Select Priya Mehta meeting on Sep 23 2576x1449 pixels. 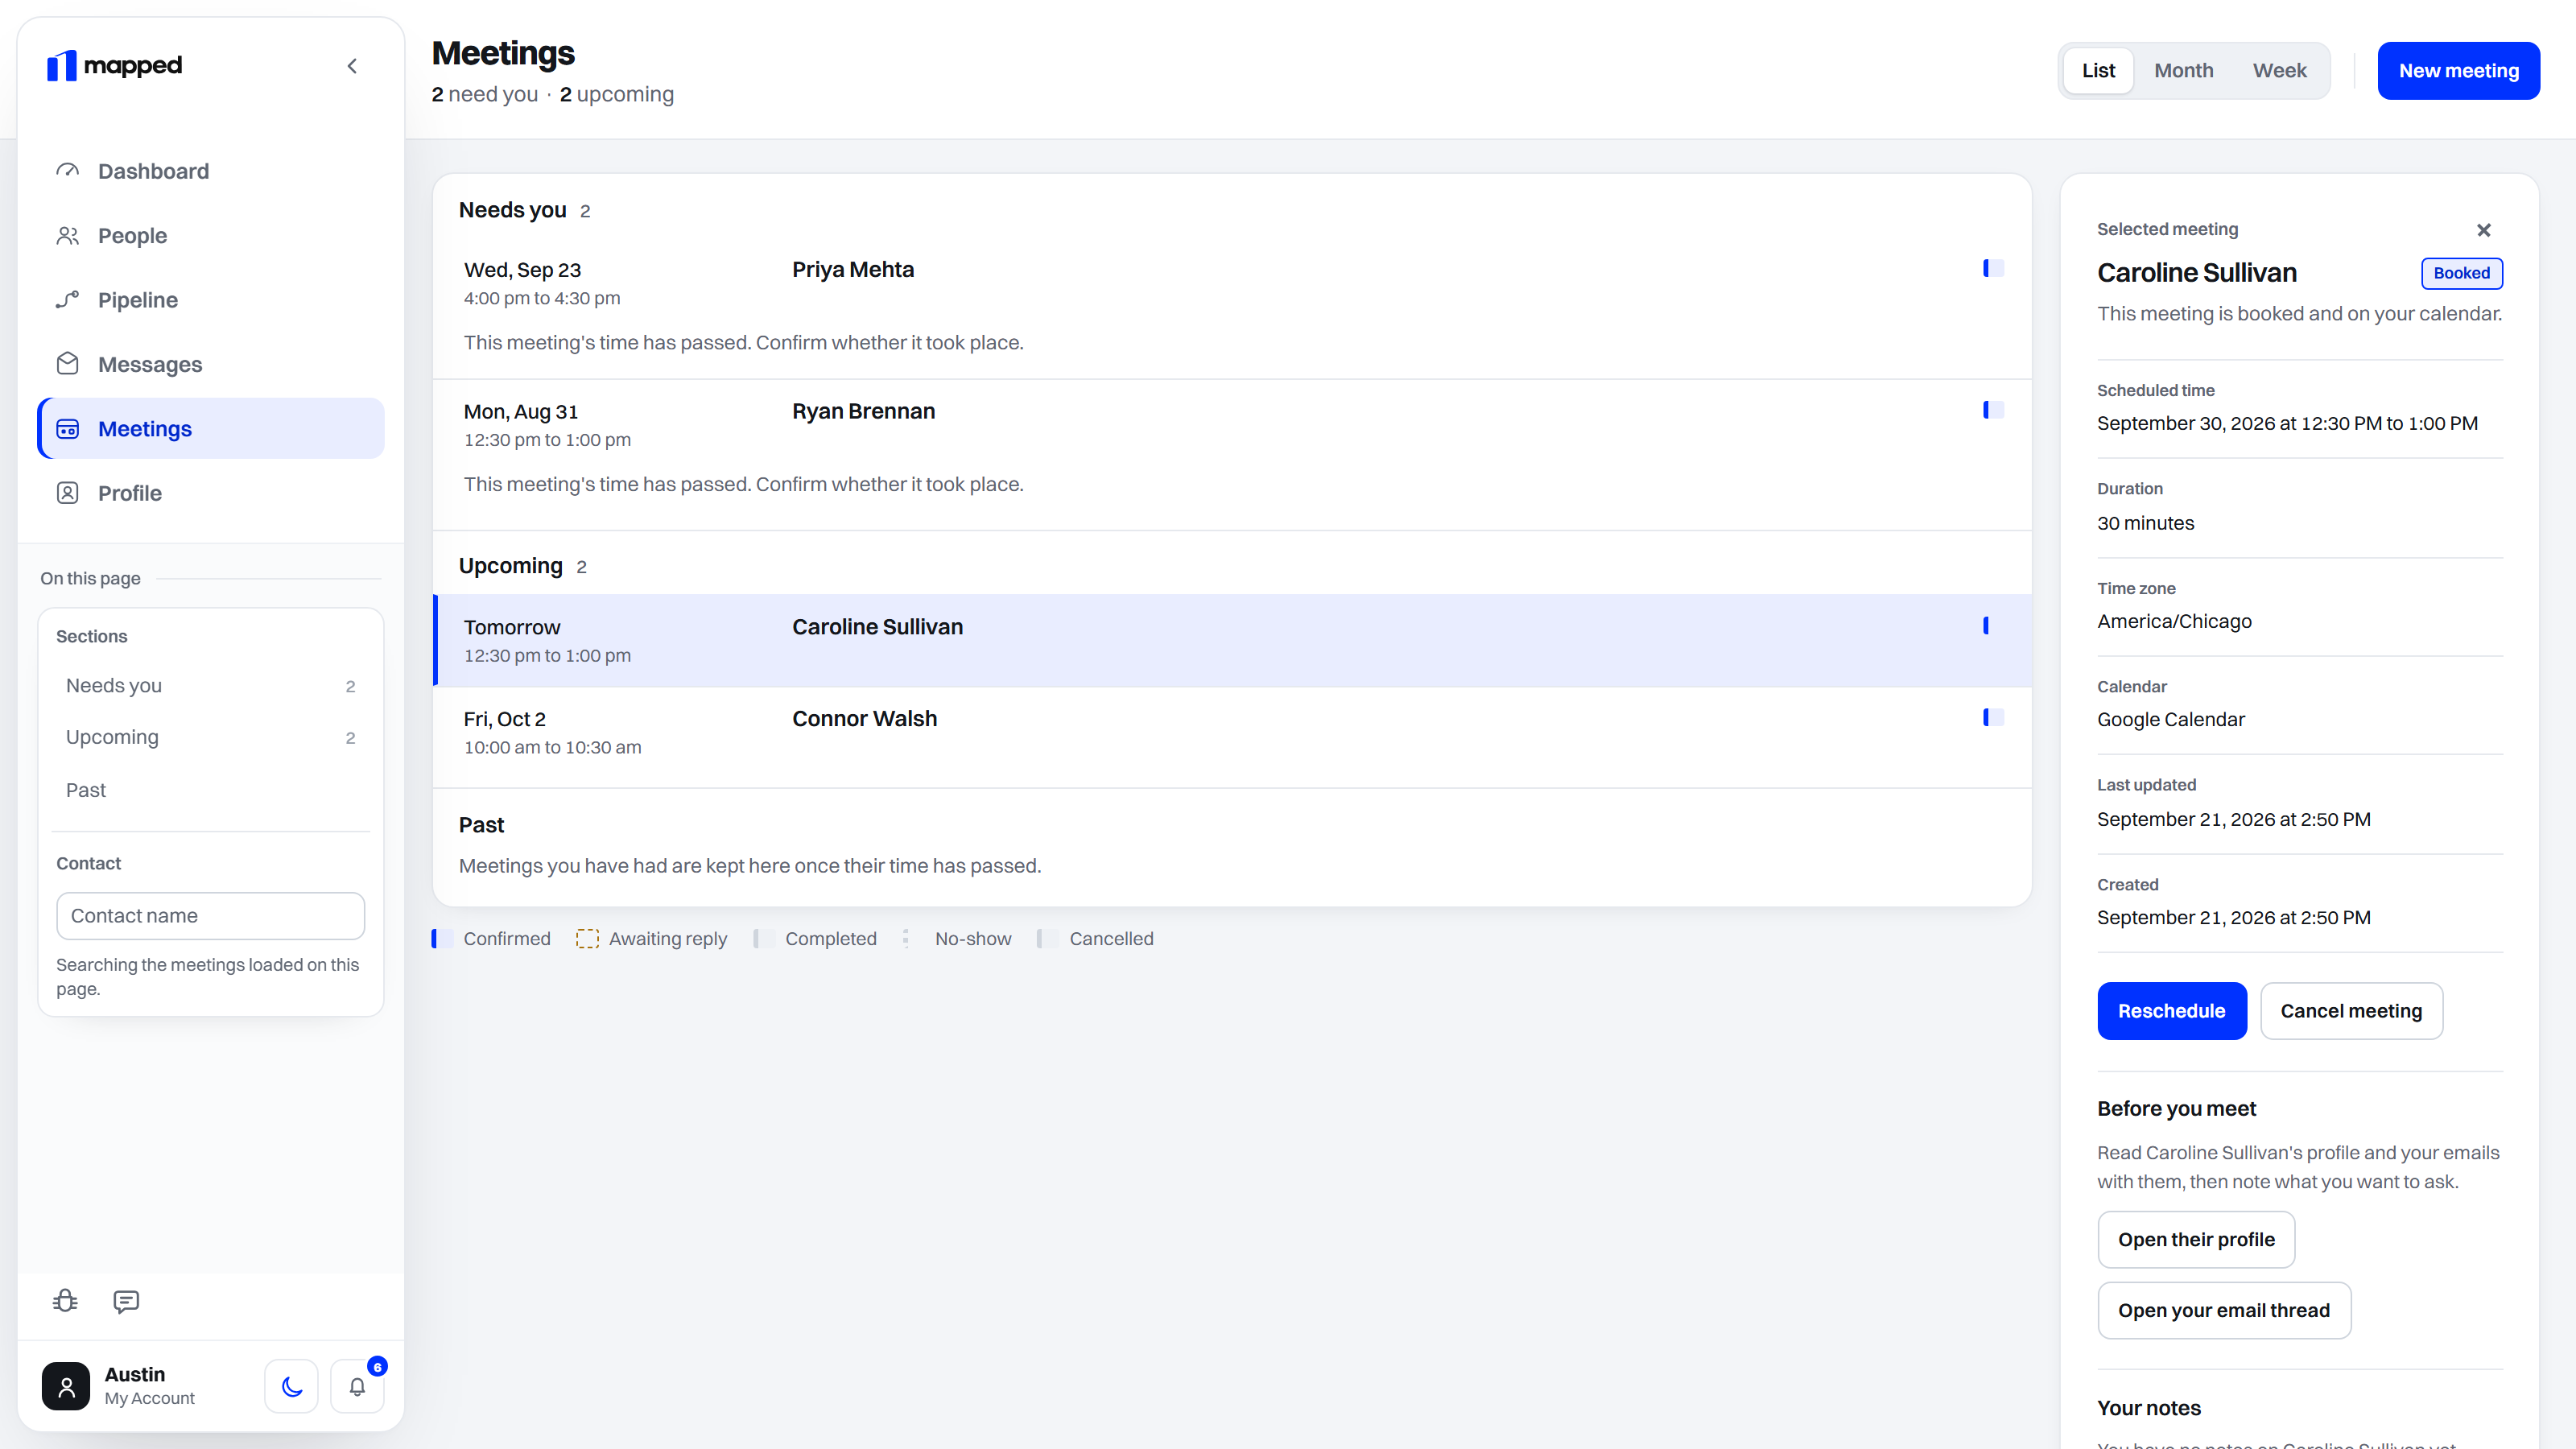1232,307
